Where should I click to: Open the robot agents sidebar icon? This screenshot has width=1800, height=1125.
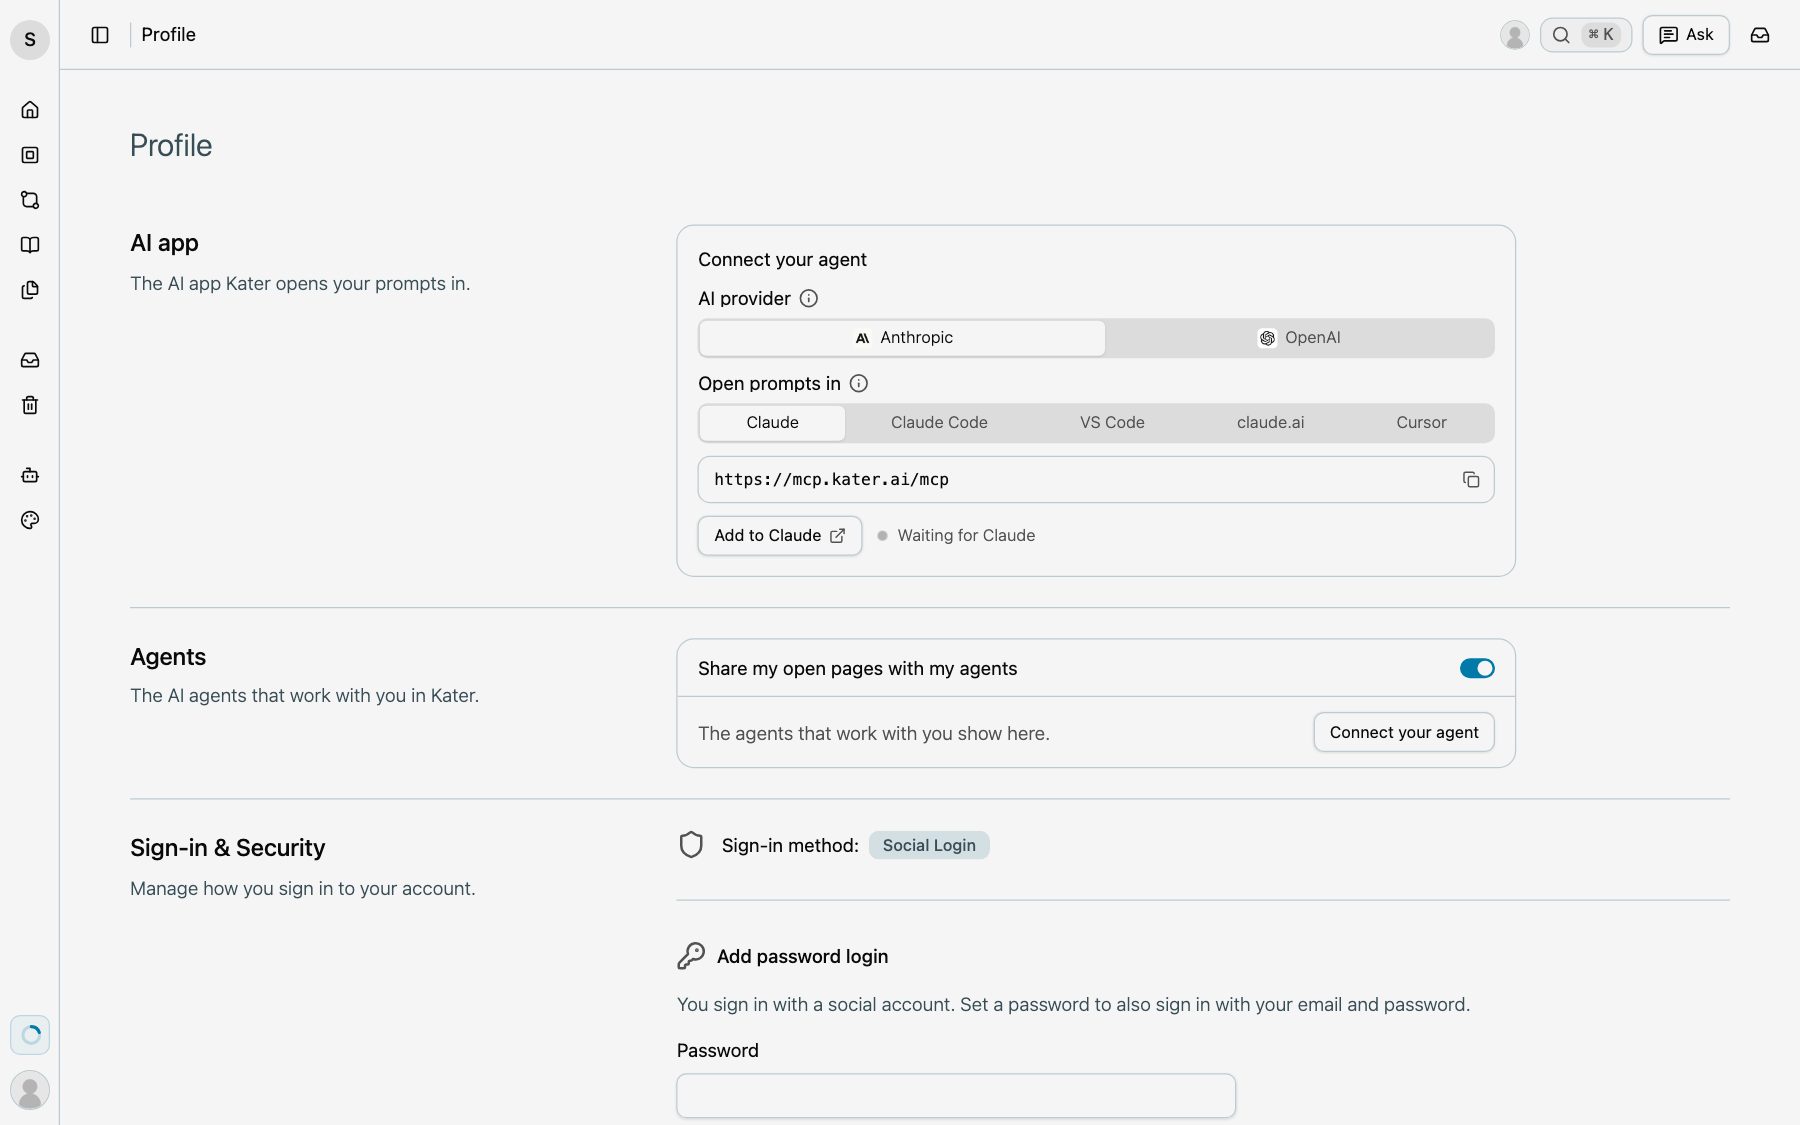coord(30,475)
